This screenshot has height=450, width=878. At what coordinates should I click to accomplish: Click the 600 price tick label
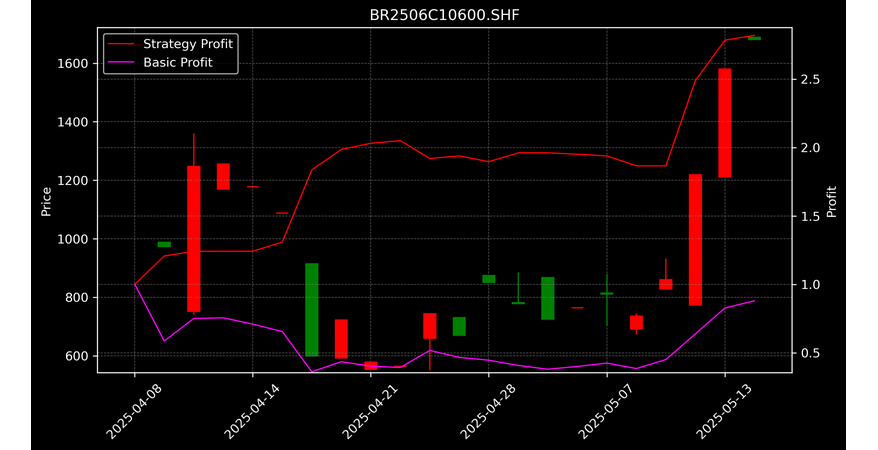pos(77,356)
